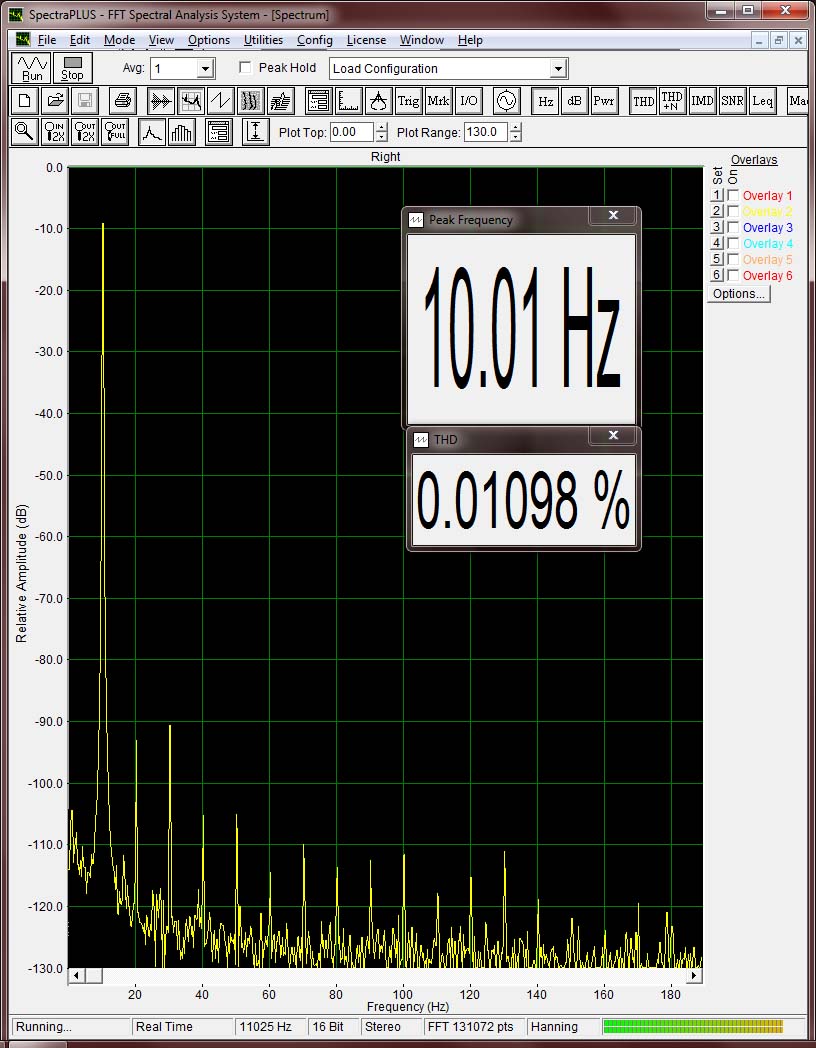This screenshot has height=1048, width=816.
Task: Increase Plot Range with up stepper arrow
Action: click(515, 127)
